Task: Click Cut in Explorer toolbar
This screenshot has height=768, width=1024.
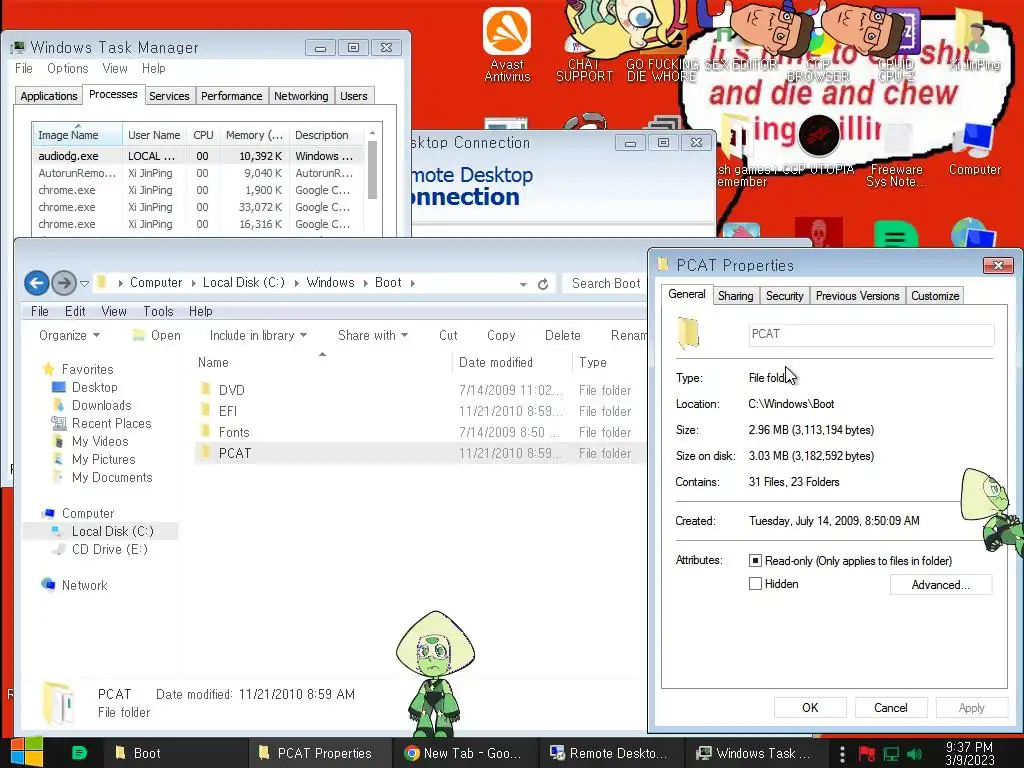Action: coord(448,335)
